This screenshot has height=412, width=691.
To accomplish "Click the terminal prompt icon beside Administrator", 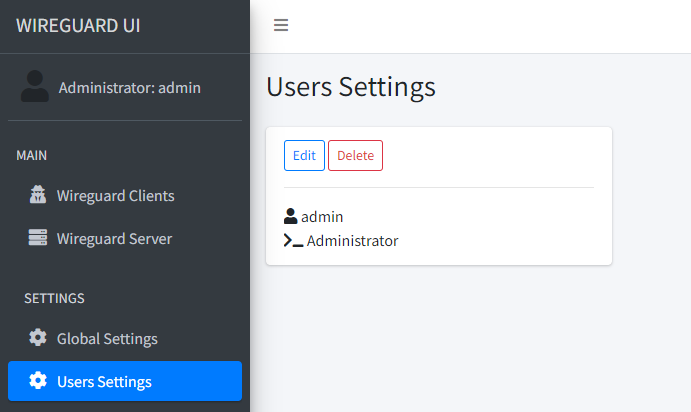I will pyautogui.click(x=293, y=241).
